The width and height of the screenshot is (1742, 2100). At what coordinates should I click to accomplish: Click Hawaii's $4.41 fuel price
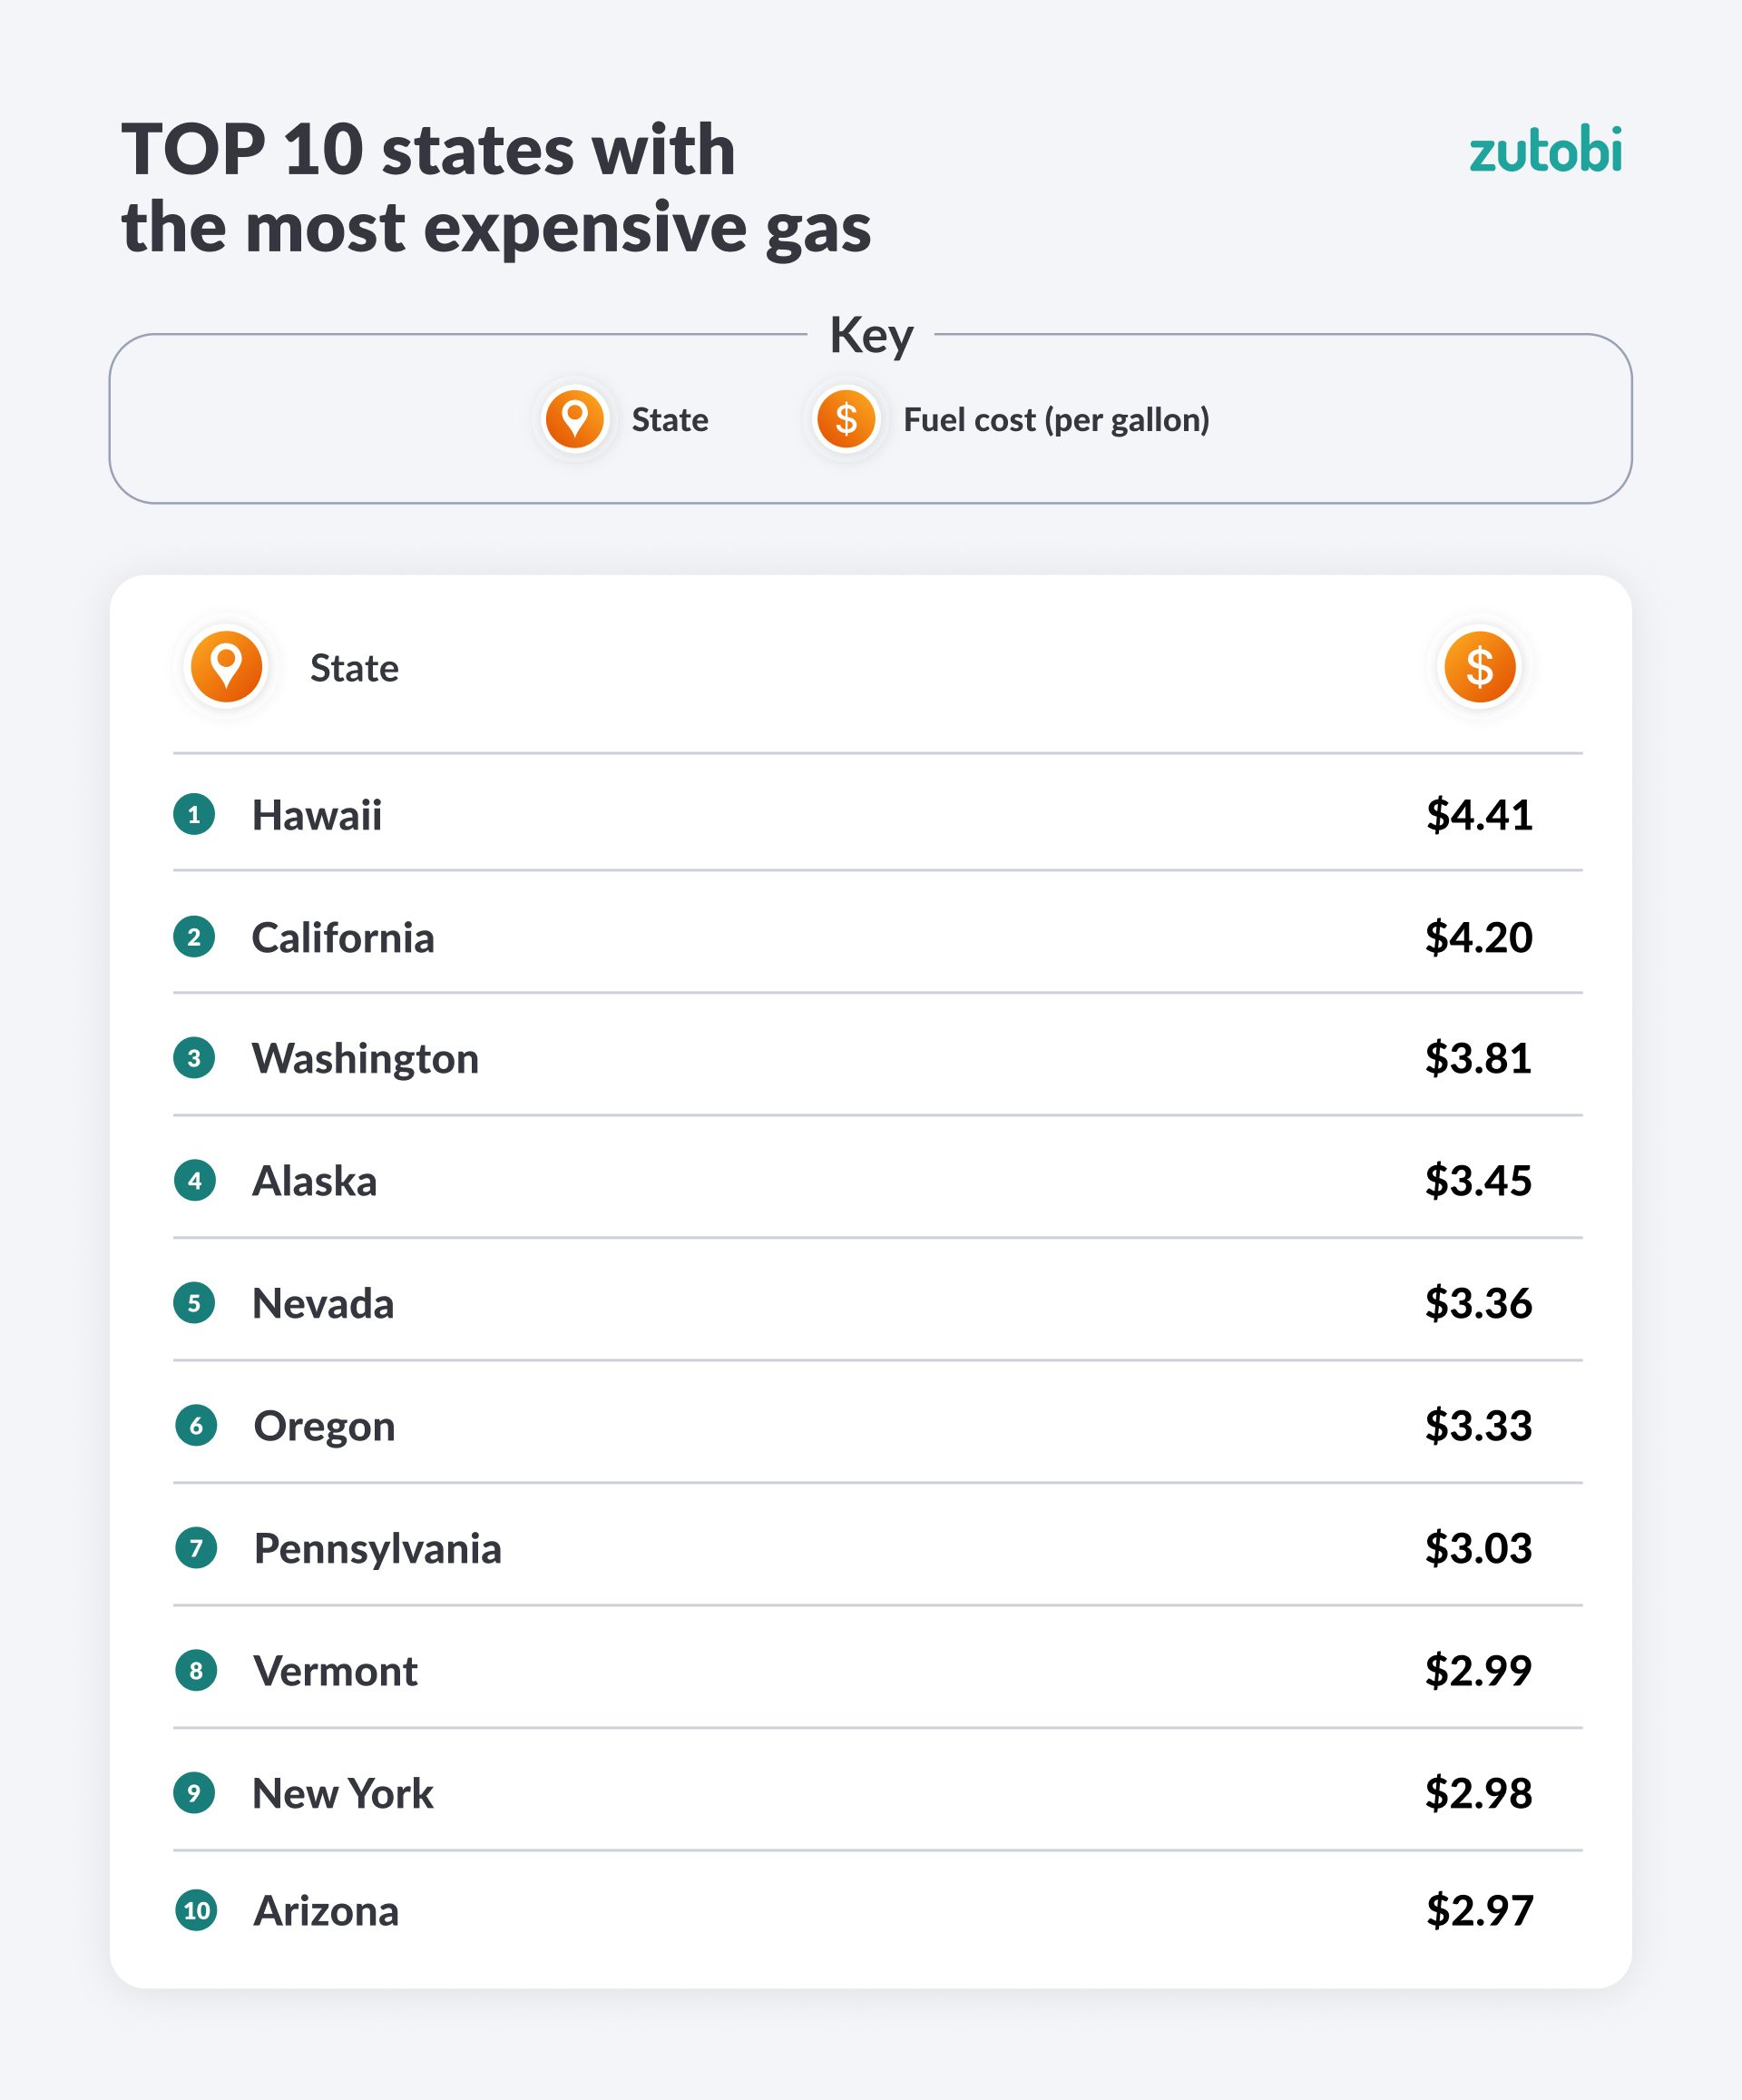coord(1479,815)
